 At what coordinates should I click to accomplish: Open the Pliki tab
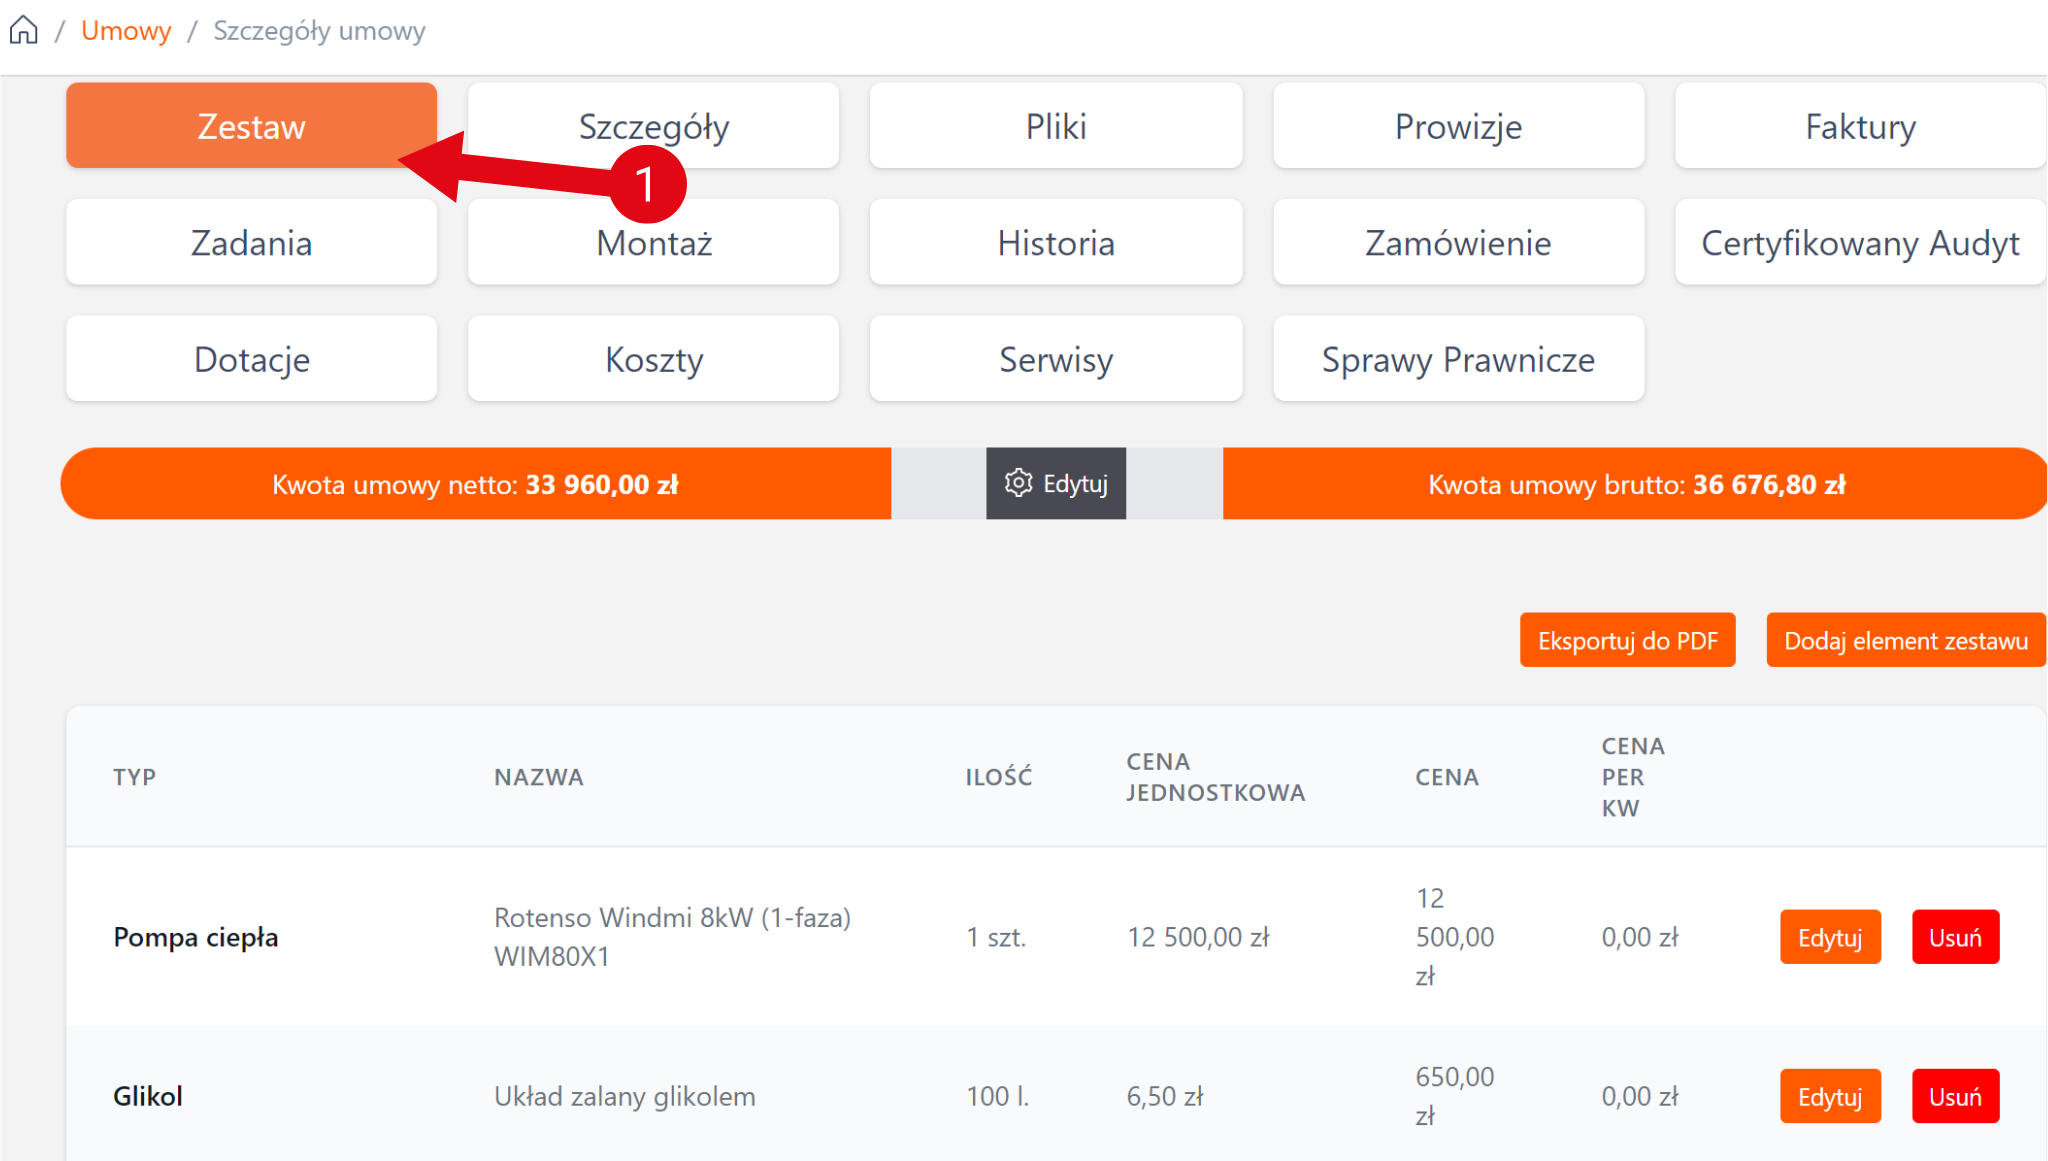1056,126
